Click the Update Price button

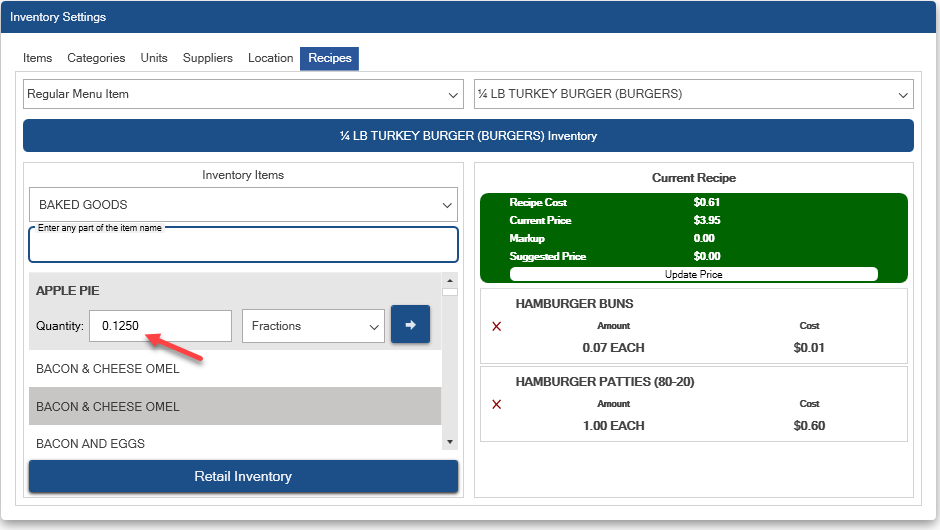tap(693, 274)
